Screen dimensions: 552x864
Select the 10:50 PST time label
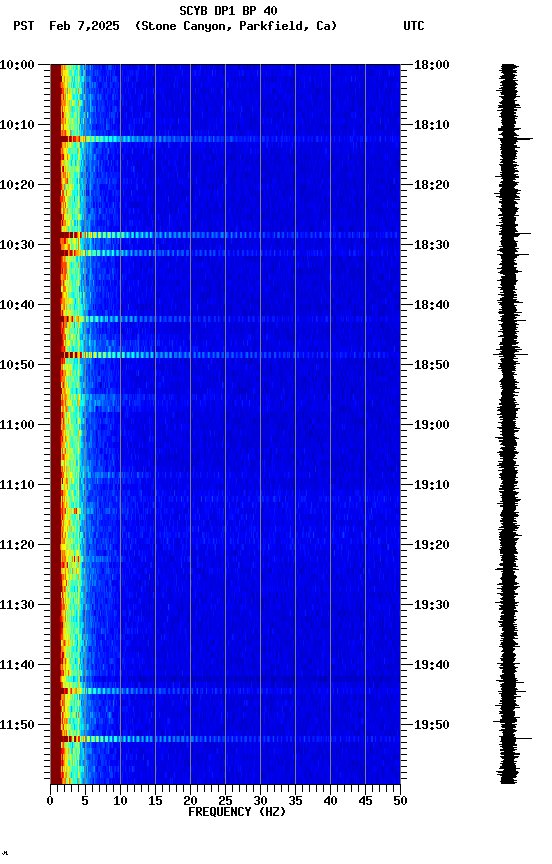(17, 365)
